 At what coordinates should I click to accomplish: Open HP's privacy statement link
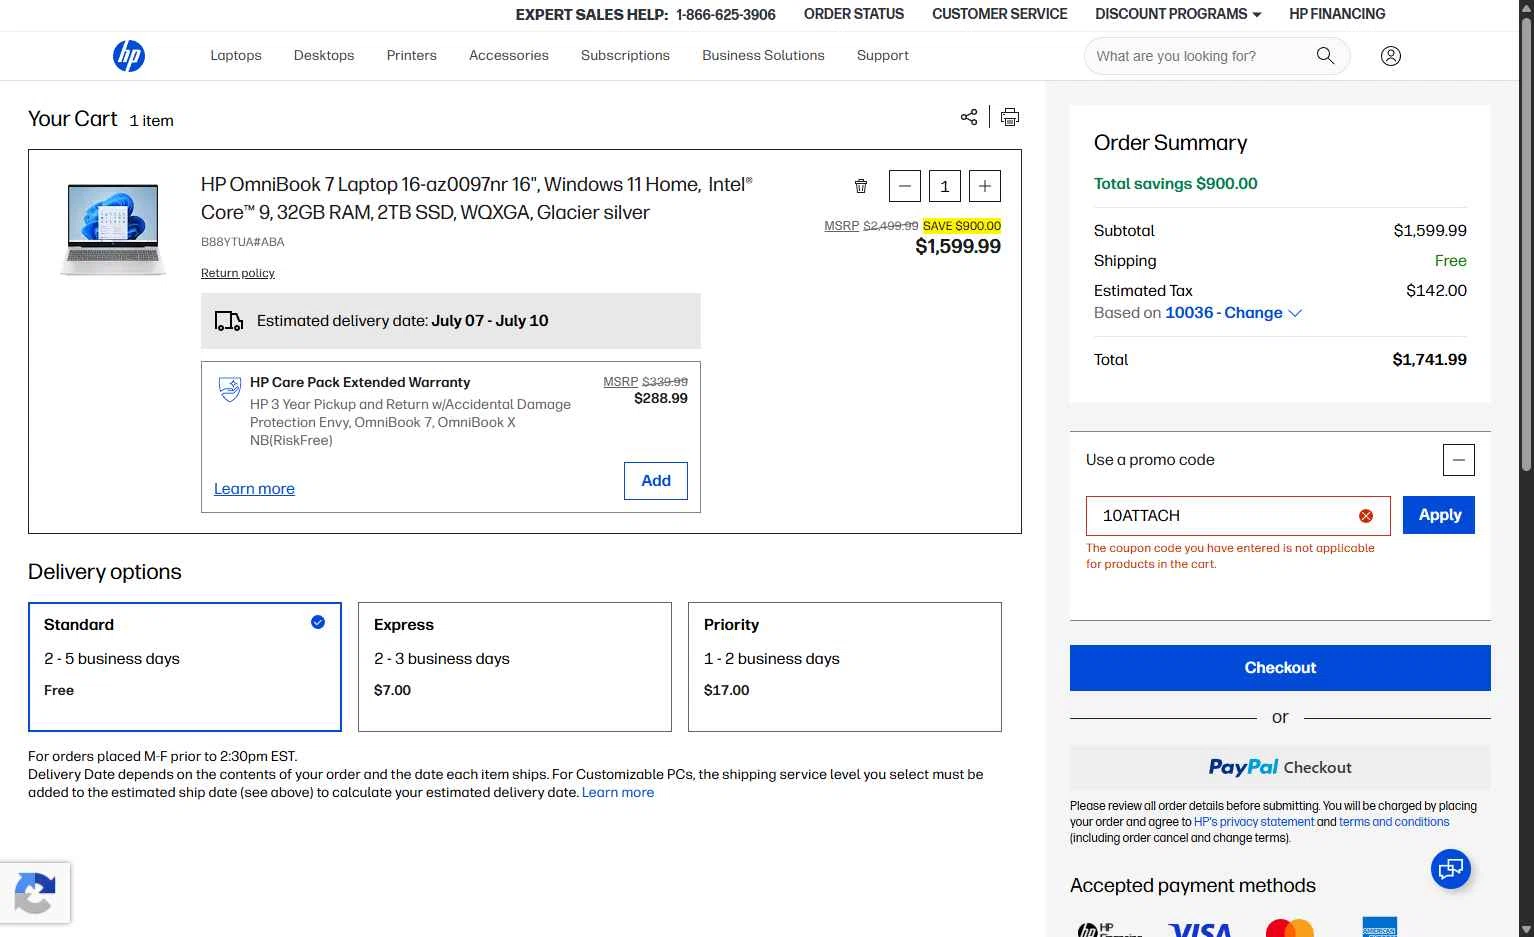pos(1254,822)
